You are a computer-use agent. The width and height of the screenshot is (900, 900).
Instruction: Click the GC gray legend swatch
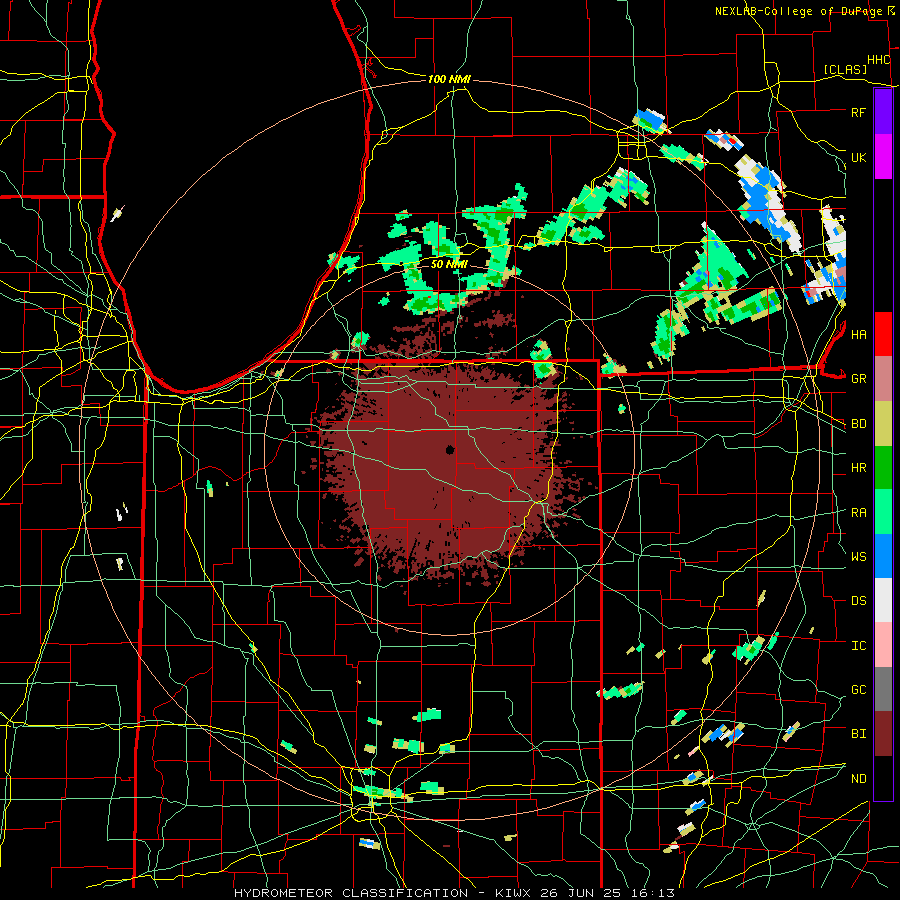[x=883, y=689]
